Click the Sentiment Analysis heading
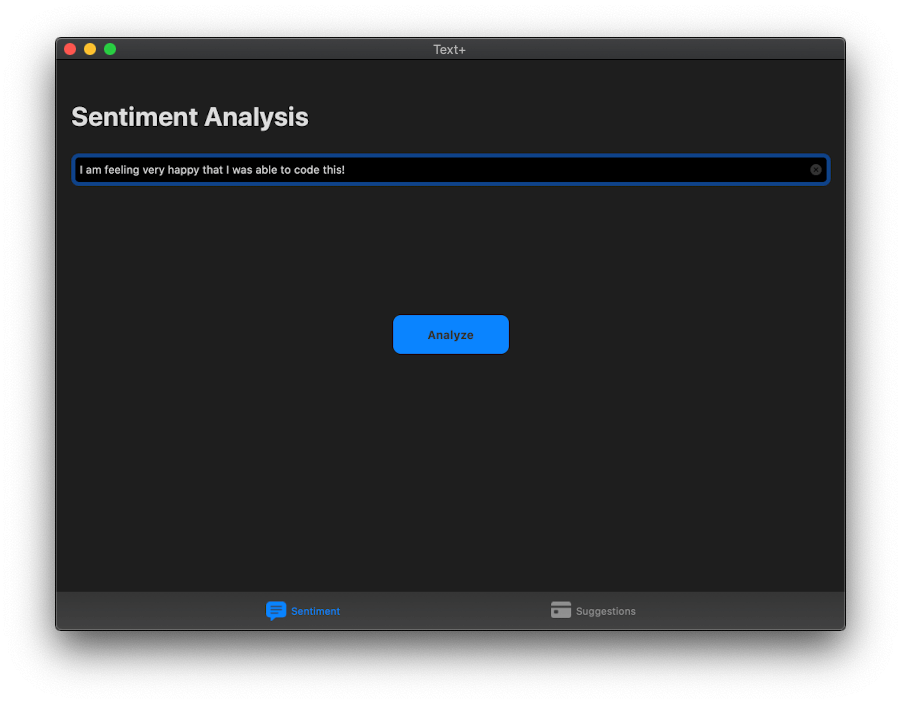 coord(190,117)
